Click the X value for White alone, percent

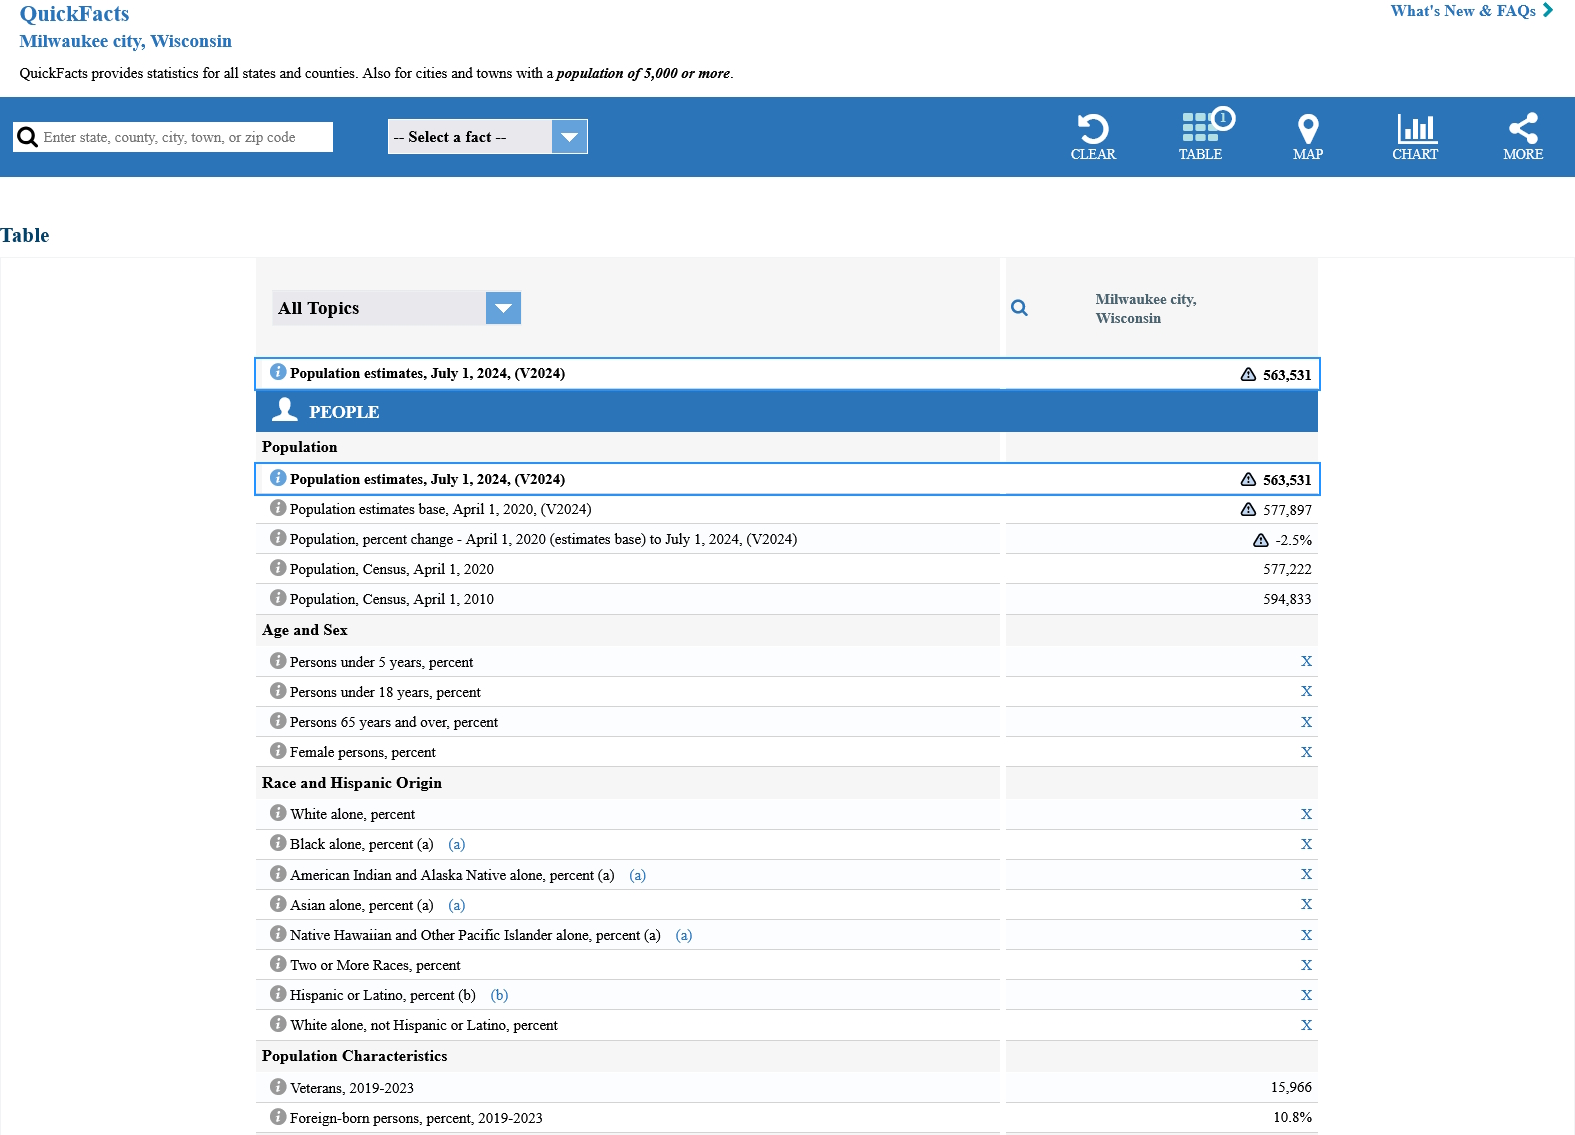[x=1306, y=814]
